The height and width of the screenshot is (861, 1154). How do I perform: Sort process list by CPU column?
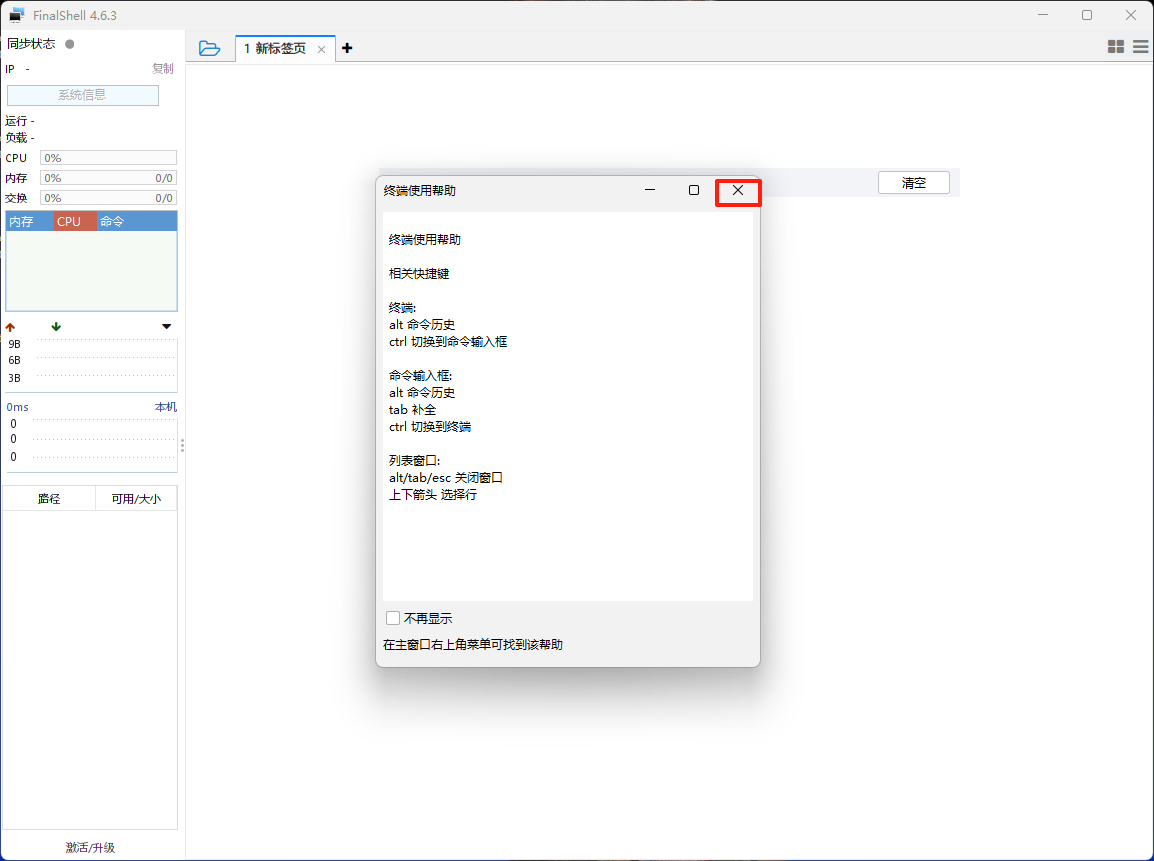pos(74,222)
